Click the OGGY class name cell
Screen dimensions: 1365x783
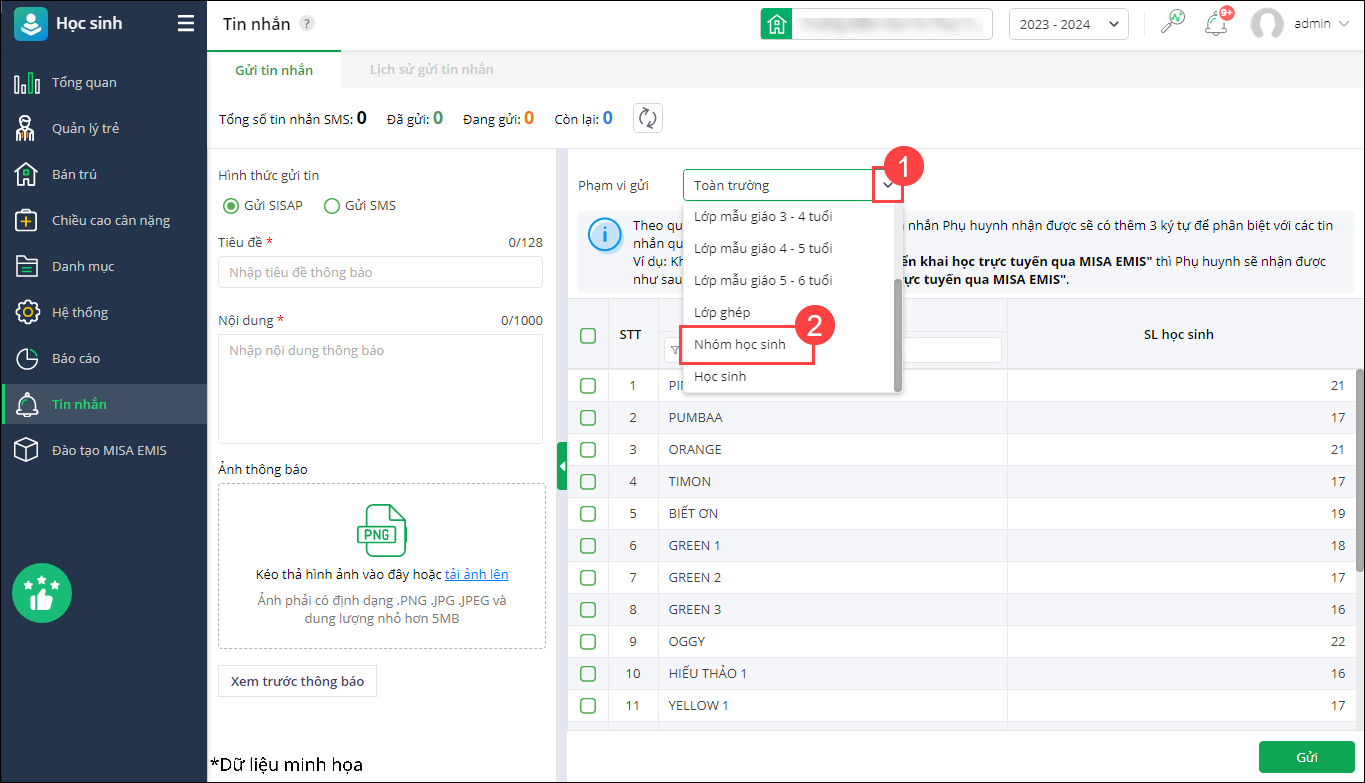coord(833,641)
